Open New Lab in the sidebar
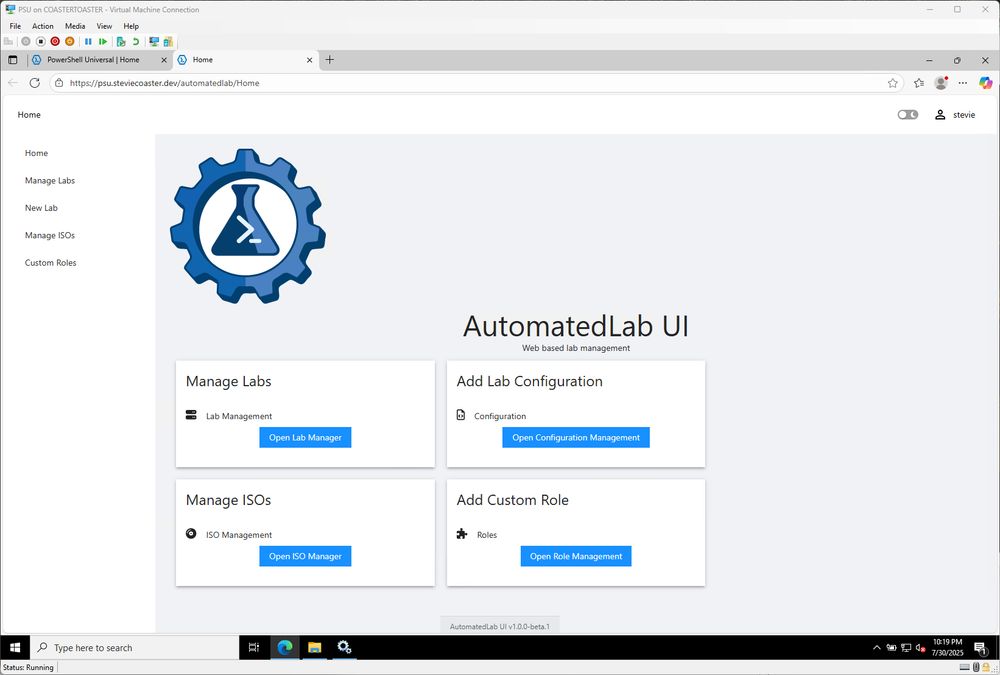Image resolution: width=1000 pixels, height=675 pixels. click(41, 208)
